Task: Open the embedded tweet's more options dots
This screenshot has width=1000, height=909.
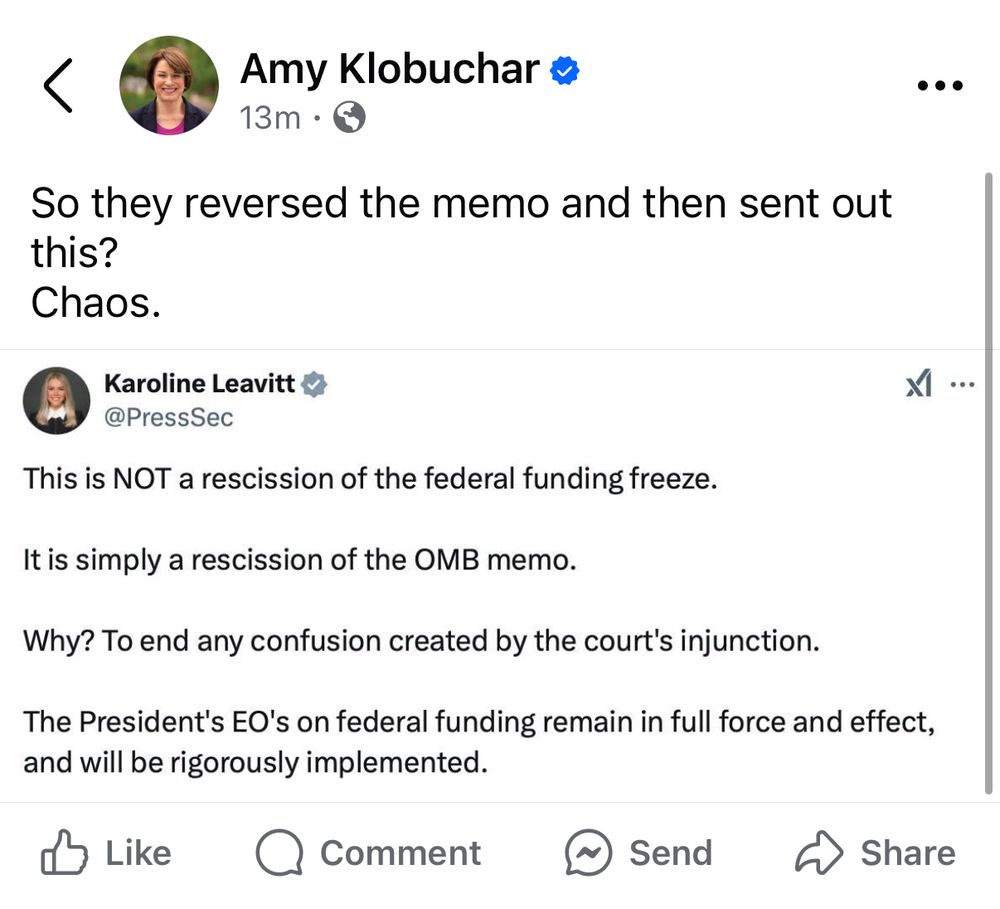Action: tap(961, 384)
